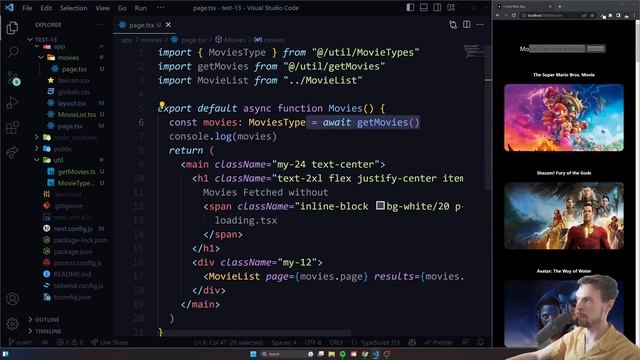The height and width of the screenshot is (360, 640).
Task: Open globals.css in explorer
Action: click(73, 92)
